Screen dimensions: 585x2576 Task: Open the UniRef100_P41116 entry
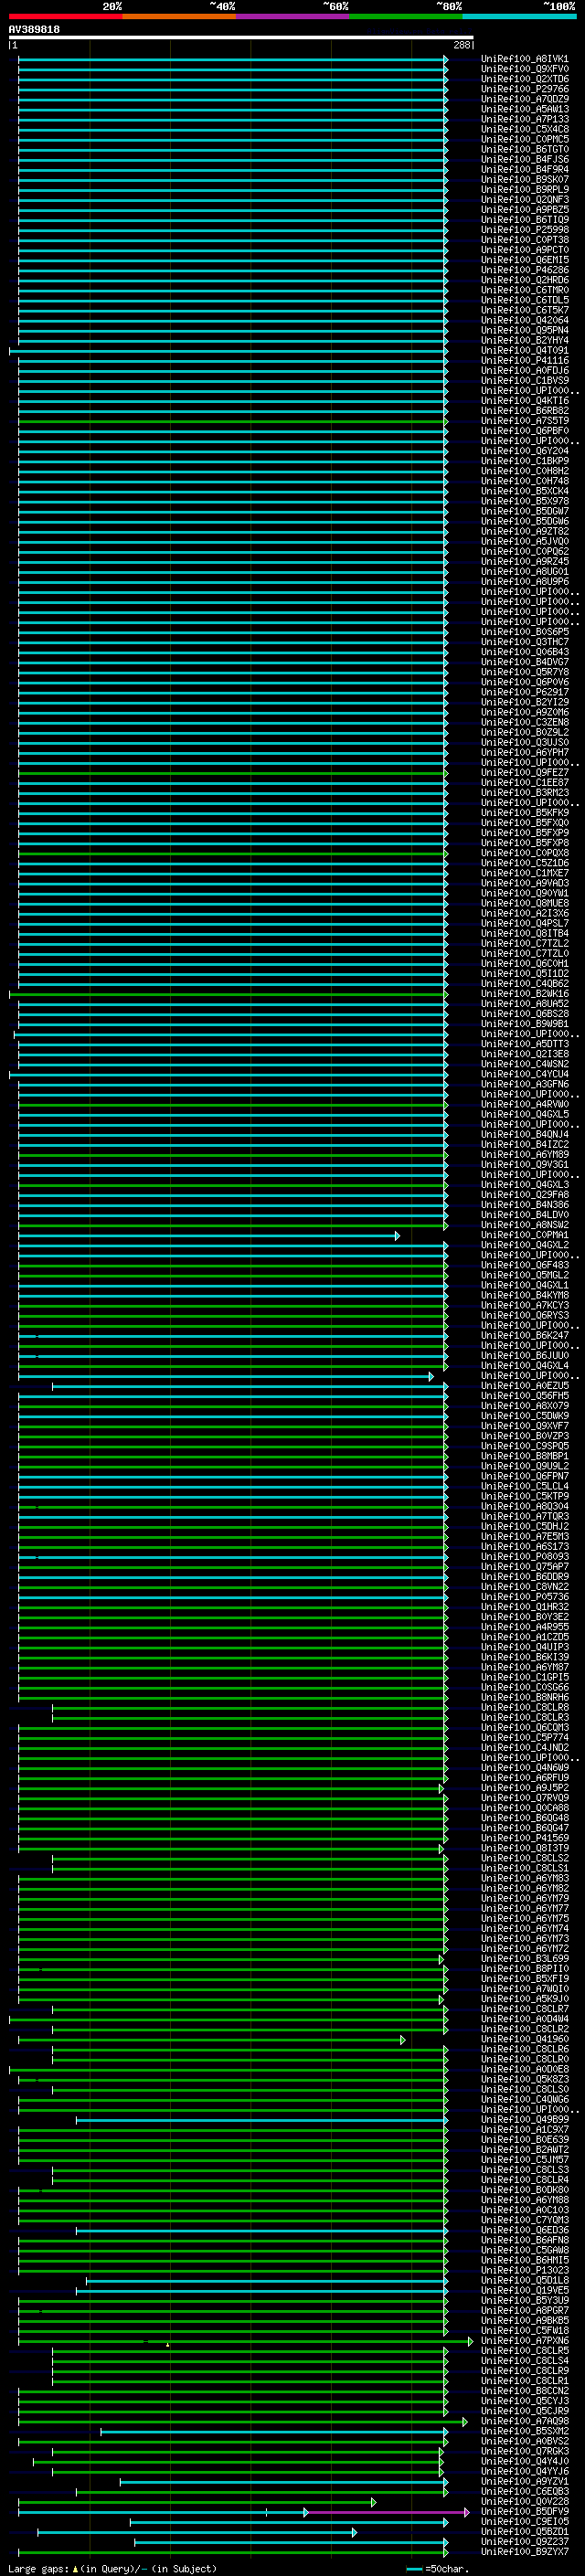(524, 361)
